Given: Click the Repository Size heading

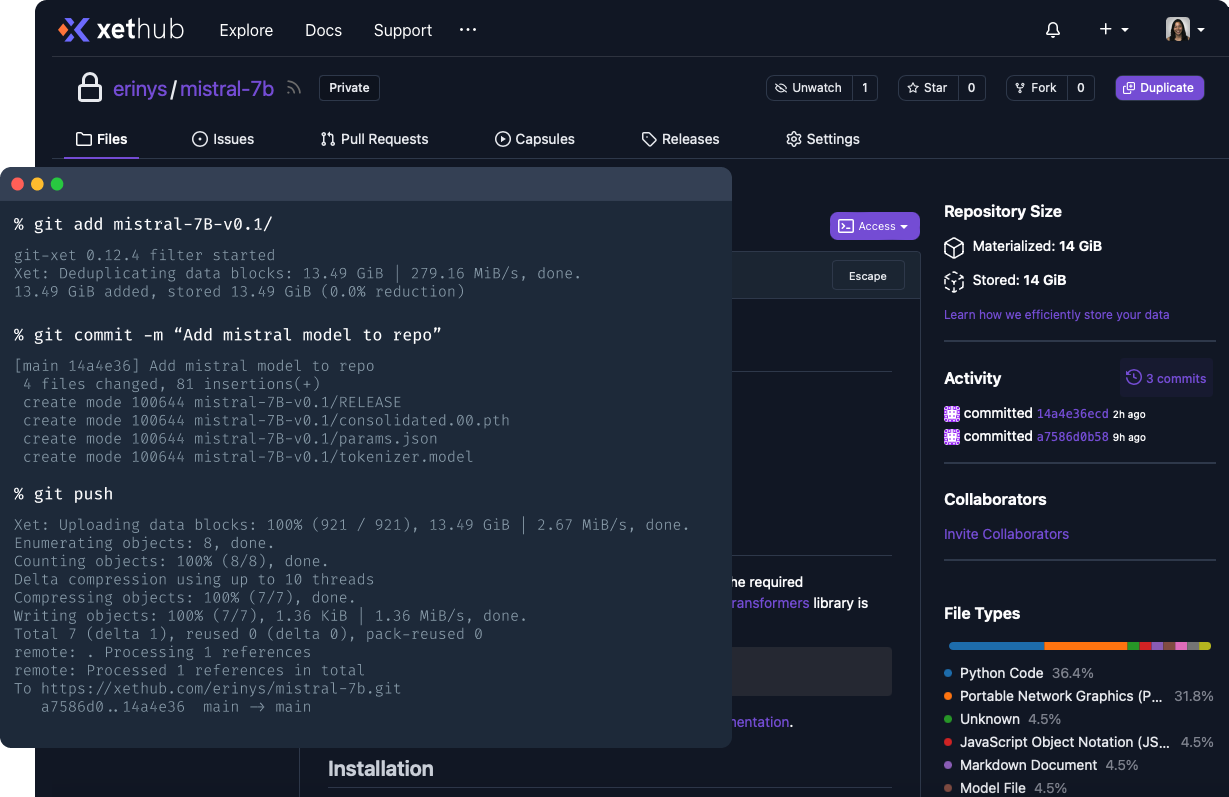Looking at the screenshot, I should [1003, 212].
